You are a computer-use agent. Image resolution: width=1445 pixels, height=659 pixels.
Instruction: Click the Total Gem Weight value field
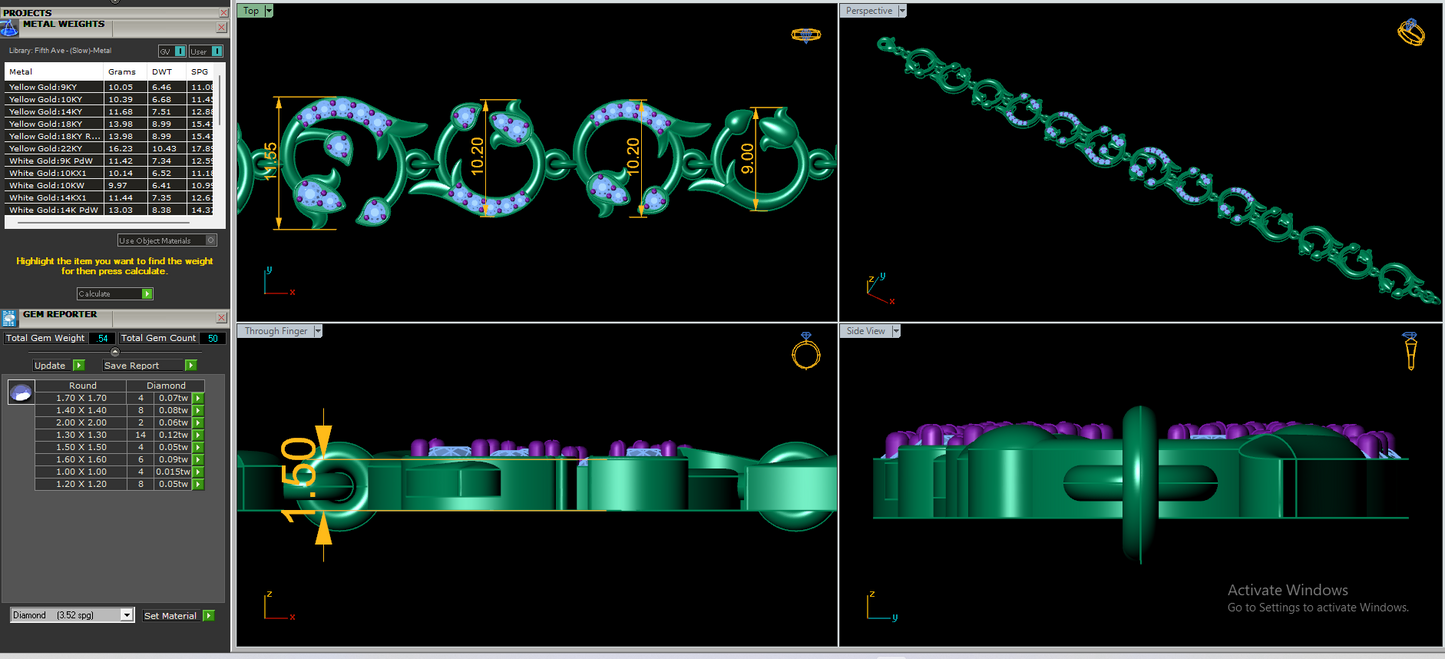pos(101,338)
